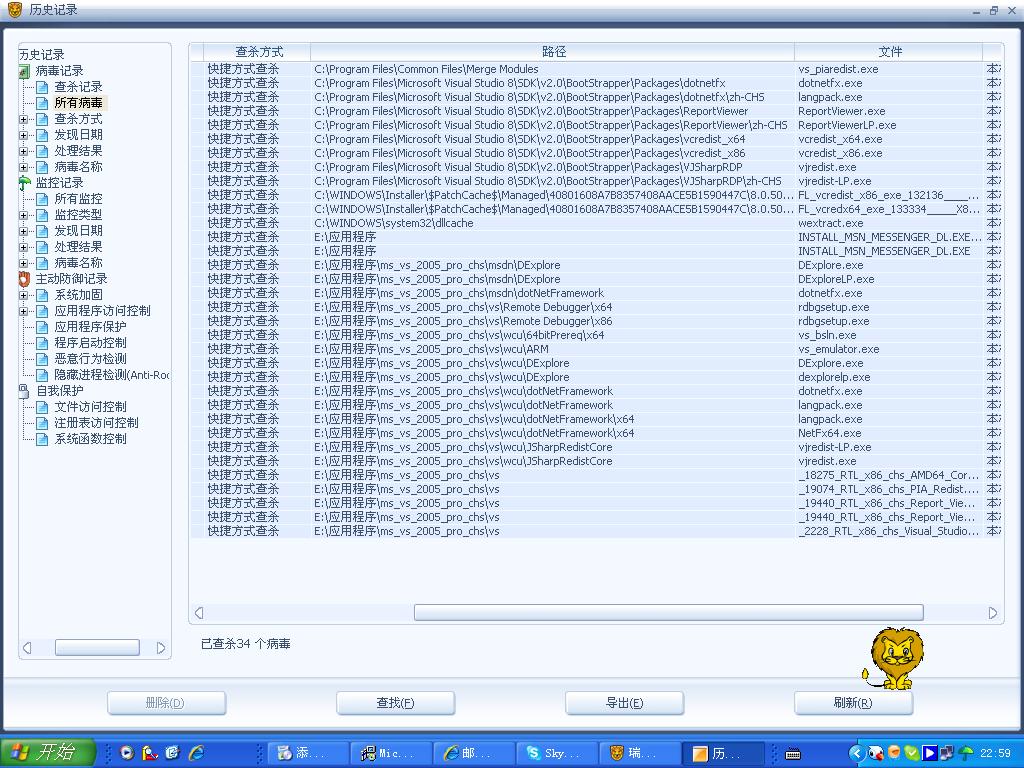This screenshot has width=1024, height=768.
Task: Click the document icon next to 系统函数控制
Action: [x=42, y=439]
